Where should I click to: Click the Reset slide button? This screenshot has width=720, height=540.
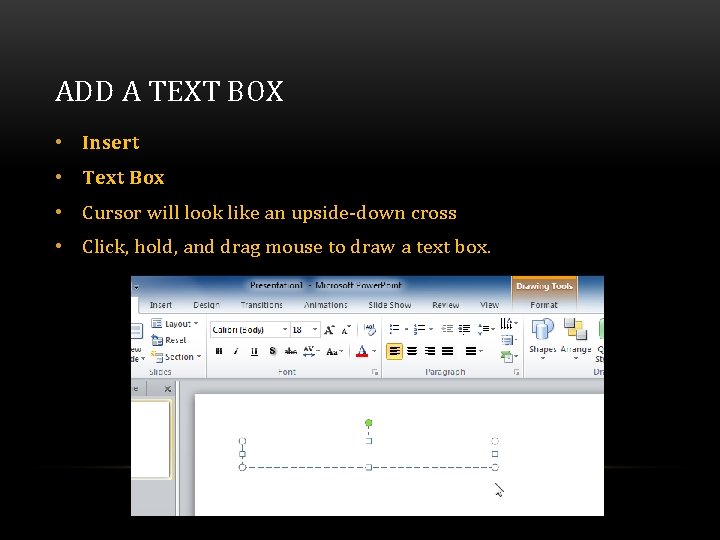tap(169, 340)
